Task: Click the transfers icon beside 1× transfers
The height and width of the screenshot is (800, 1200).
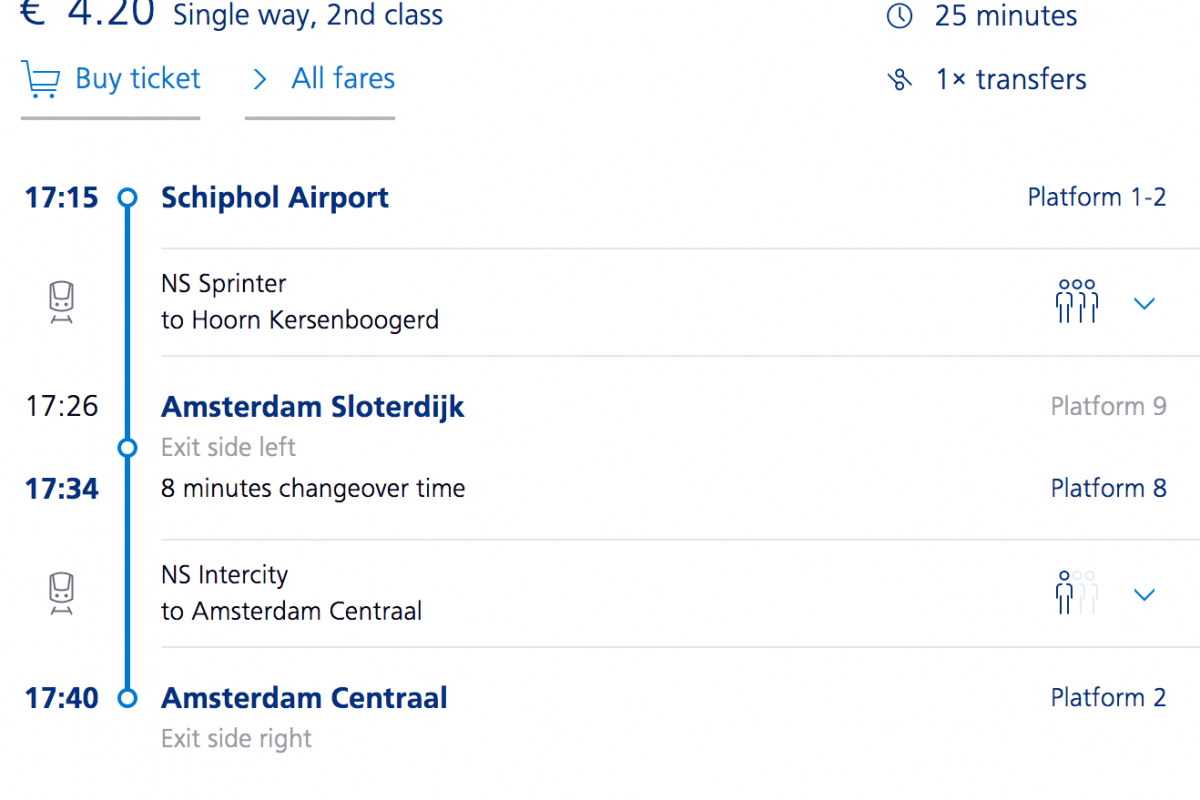Action: coord(900,80)
